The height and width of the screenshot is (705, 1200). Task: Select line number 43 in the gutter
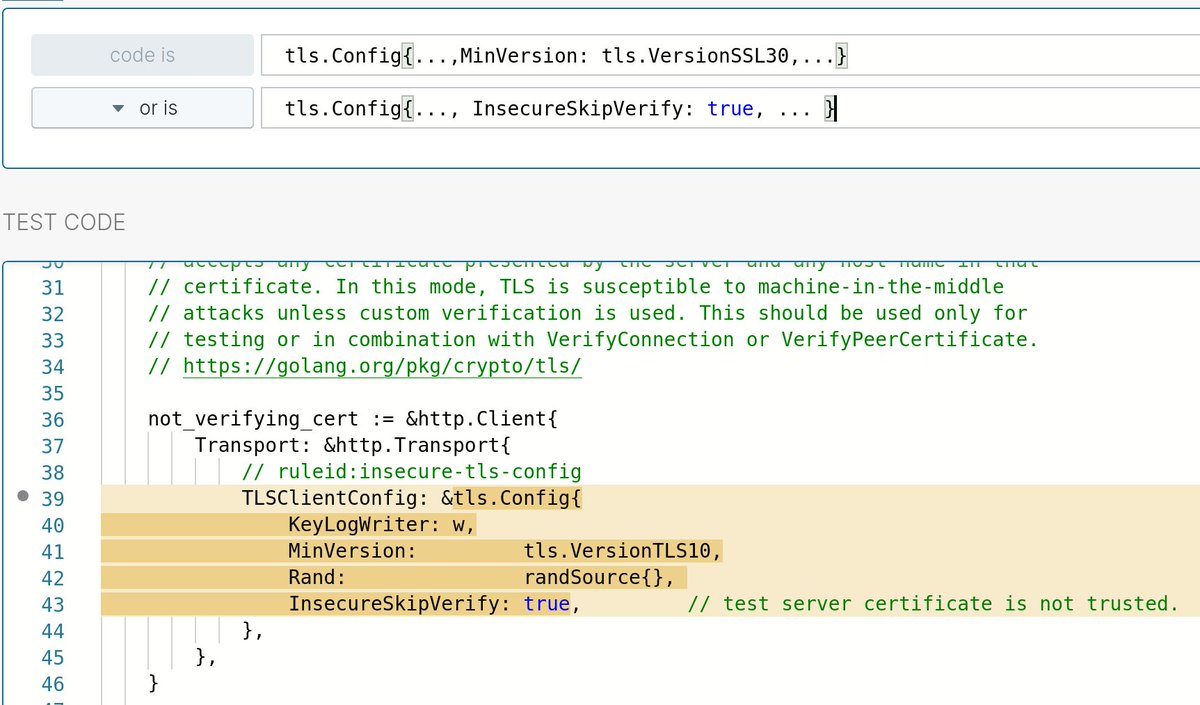(x=52, y=604)
